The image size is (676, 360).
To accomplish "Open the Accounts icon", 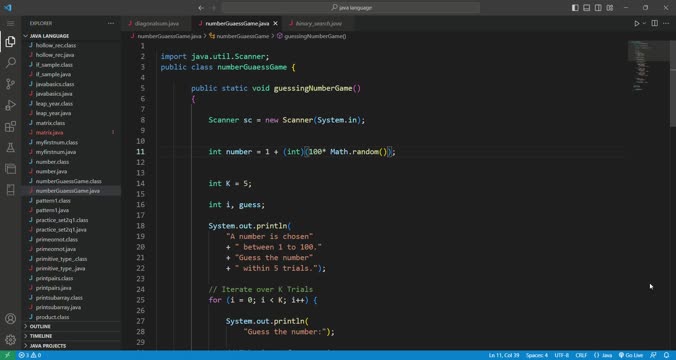I will point(10,319).
